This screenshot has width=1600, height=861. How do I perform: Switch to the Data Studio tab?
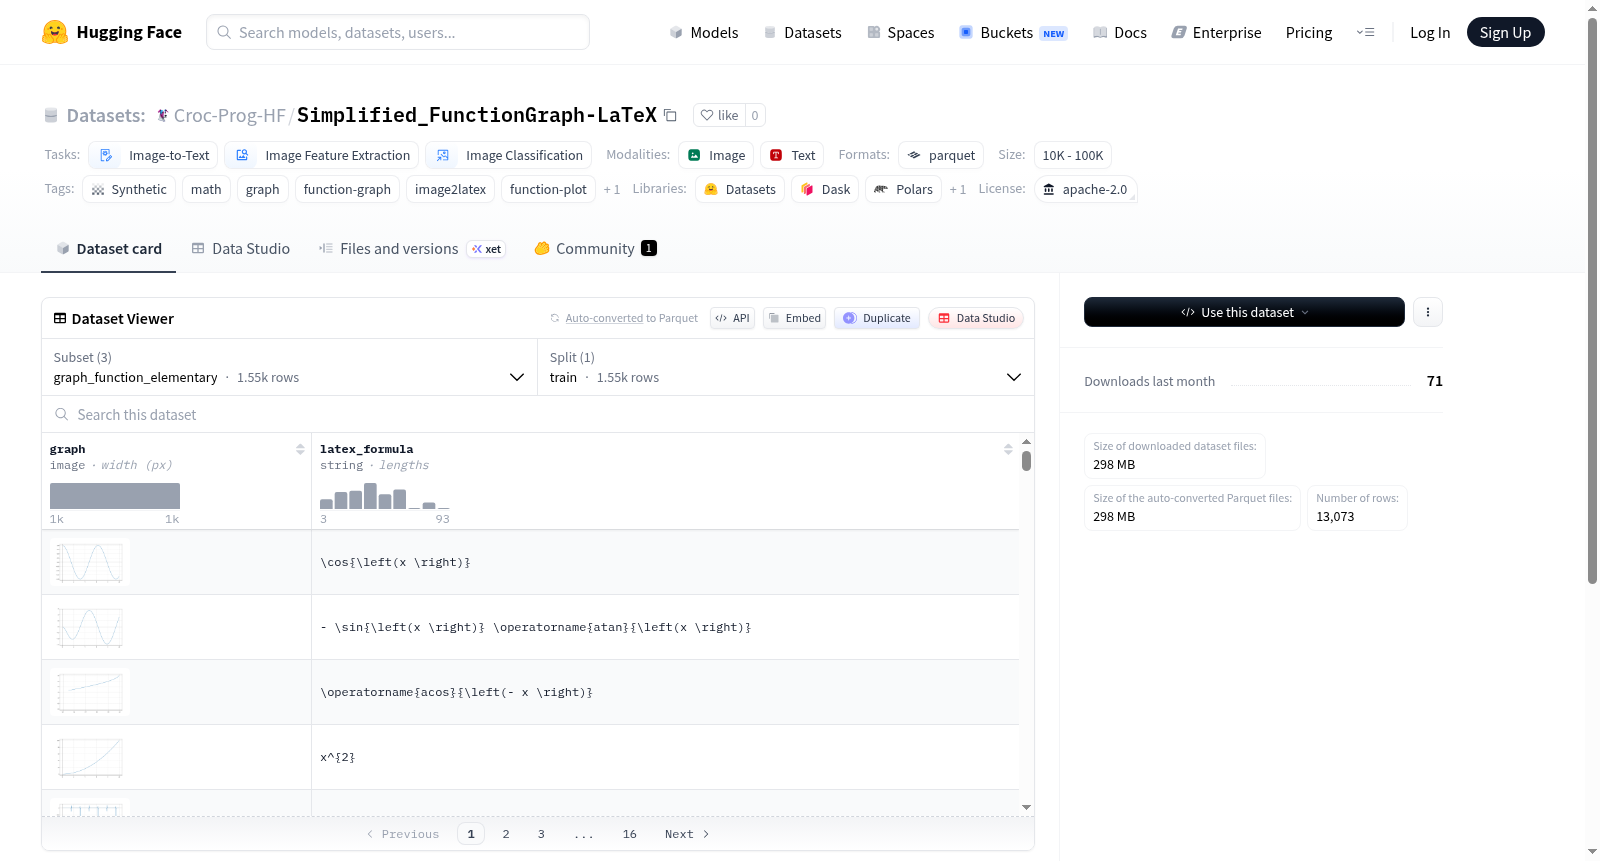coord(240,249)
